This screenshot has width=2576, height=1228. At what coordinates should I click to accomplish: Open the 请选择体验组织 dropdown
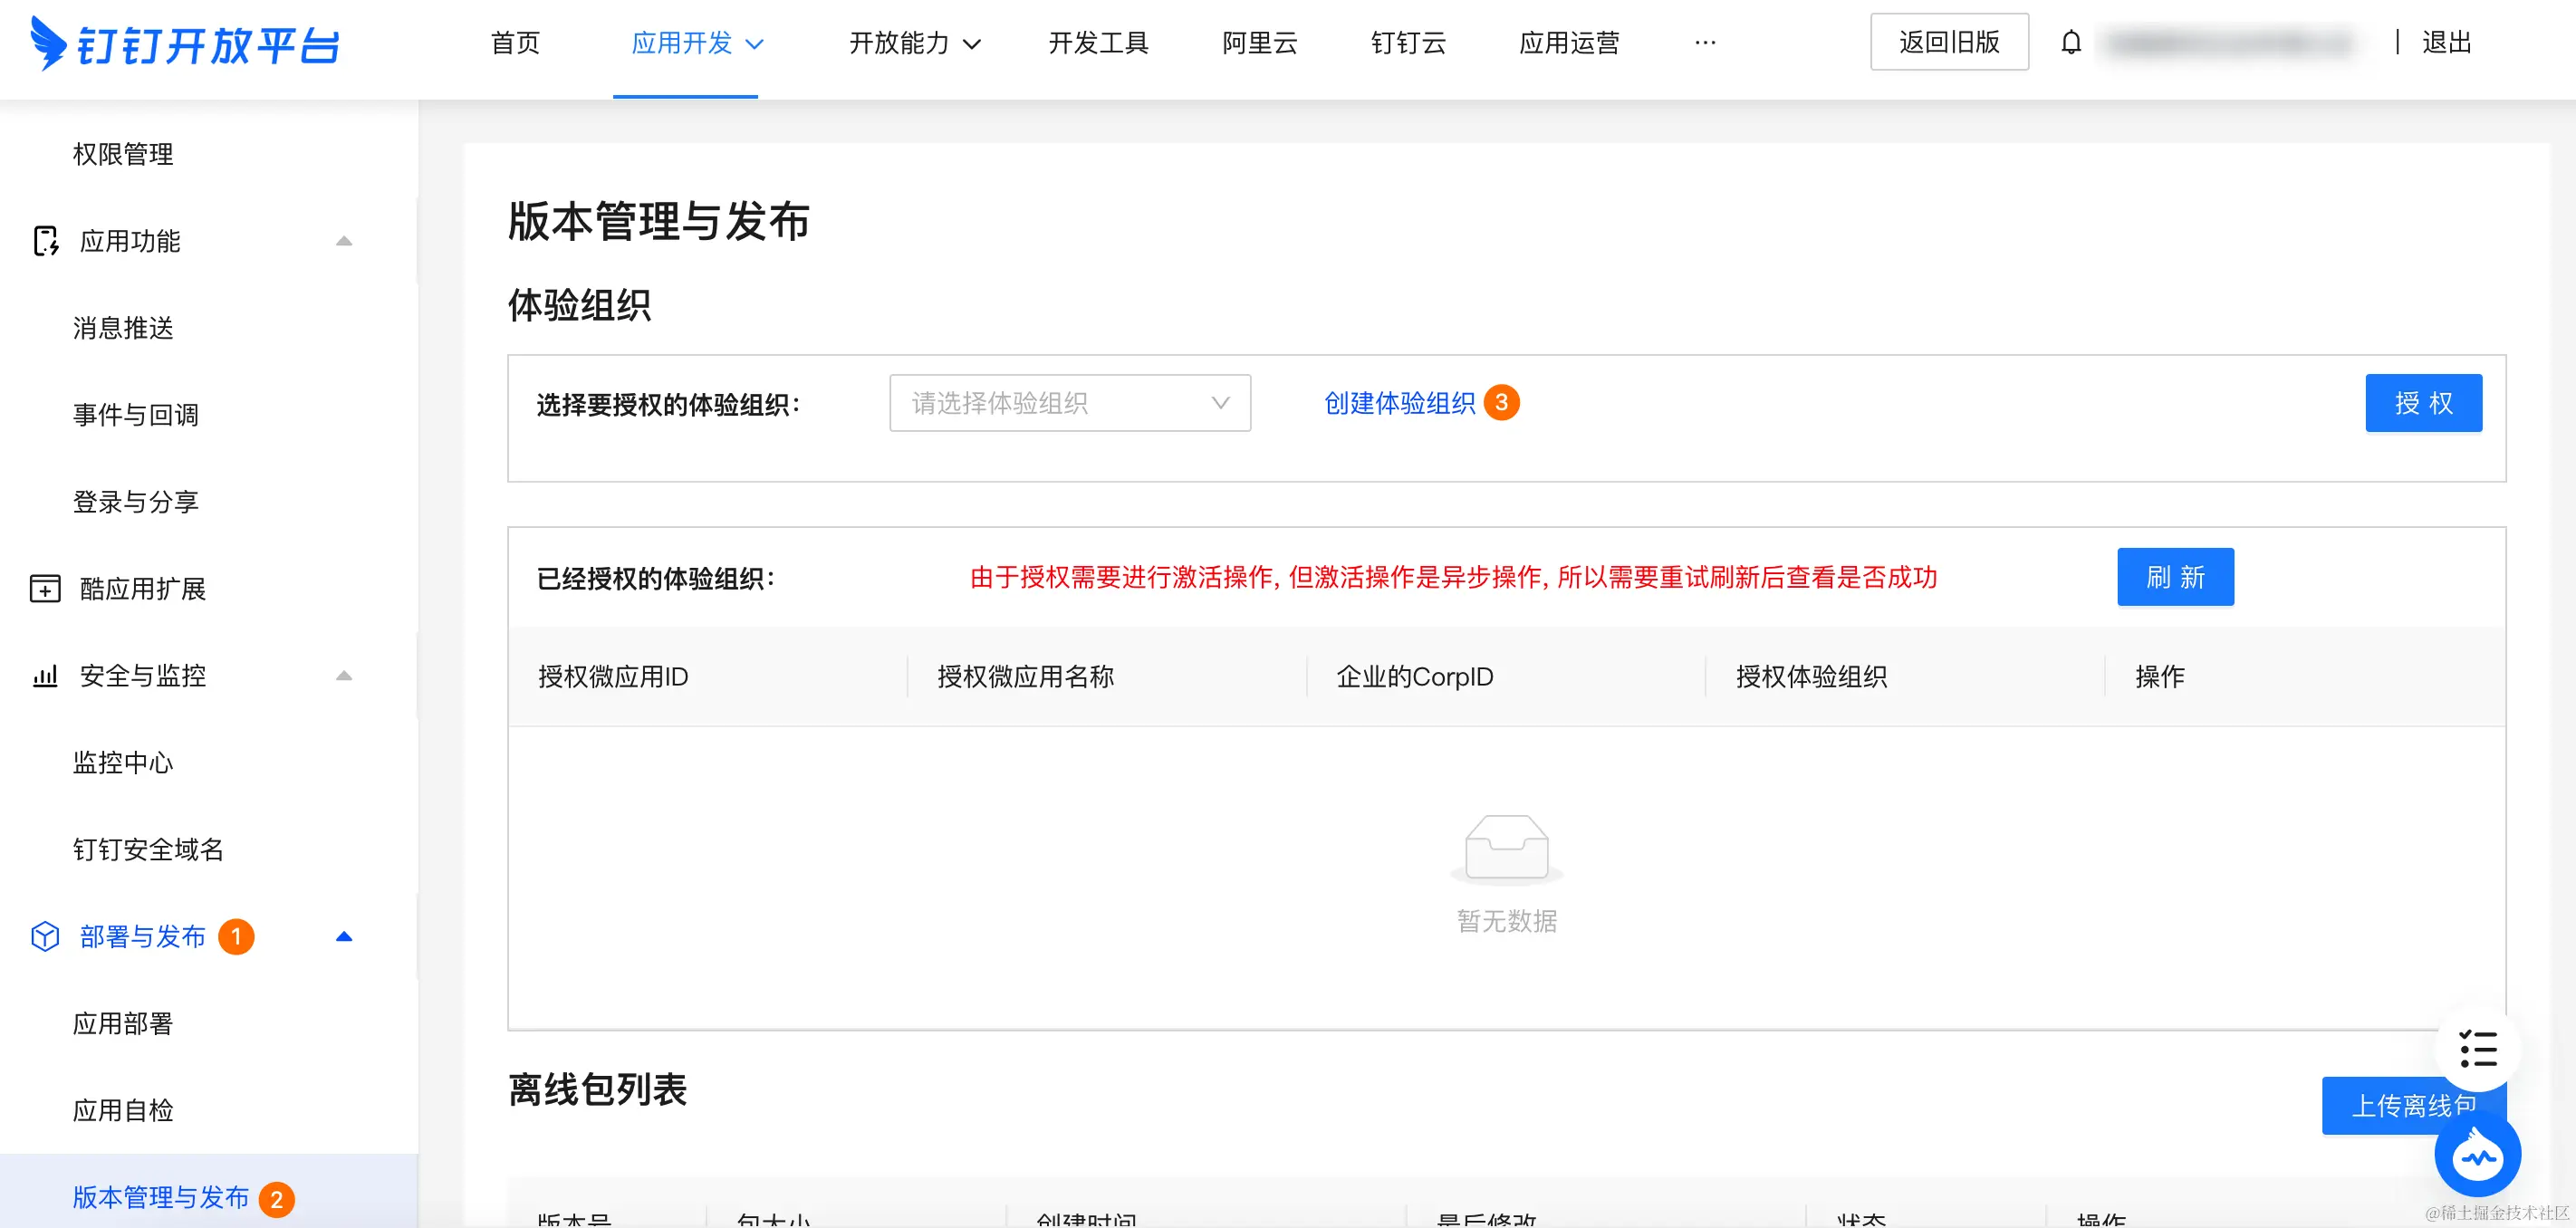coord(1069,403)
